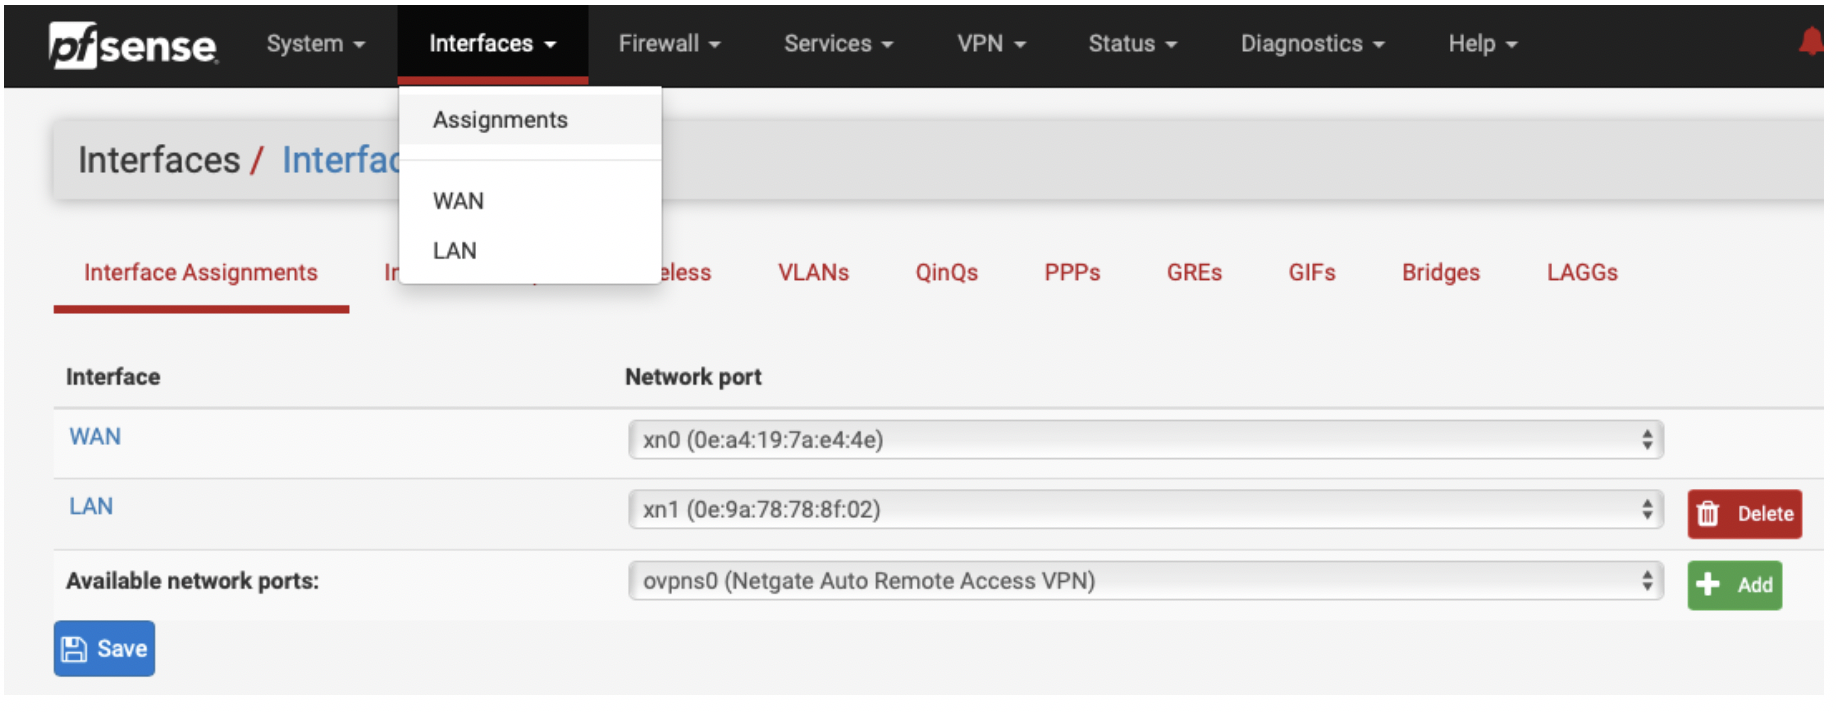Choose LAN in the Interfaces dropdown menu
The height and width of the screenshot is (712, 1836).
pyautogui.click(x=455, y=251)
